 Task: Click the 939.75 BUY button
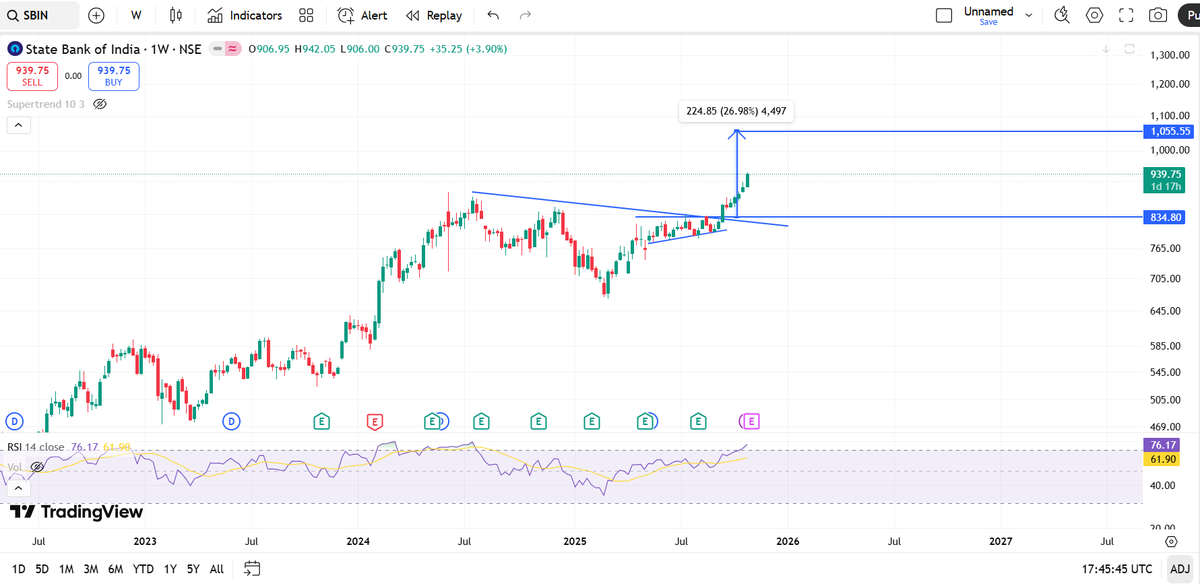(114, 76)
